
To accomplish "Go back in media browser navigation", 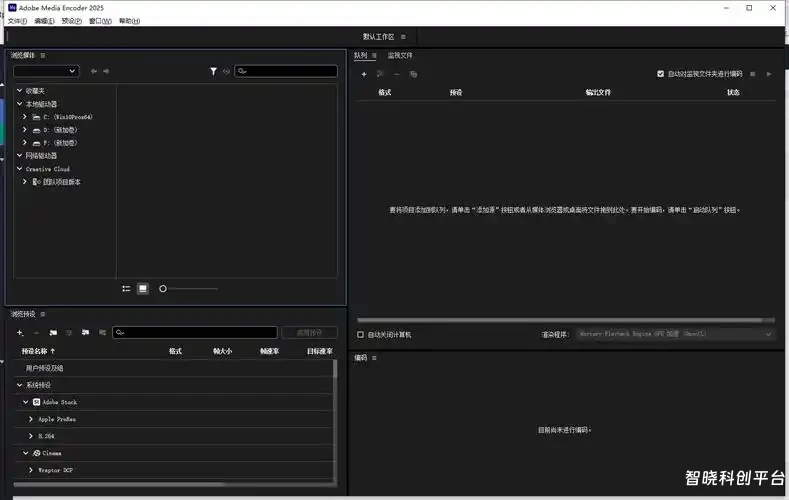I will (x=94, y=71).
